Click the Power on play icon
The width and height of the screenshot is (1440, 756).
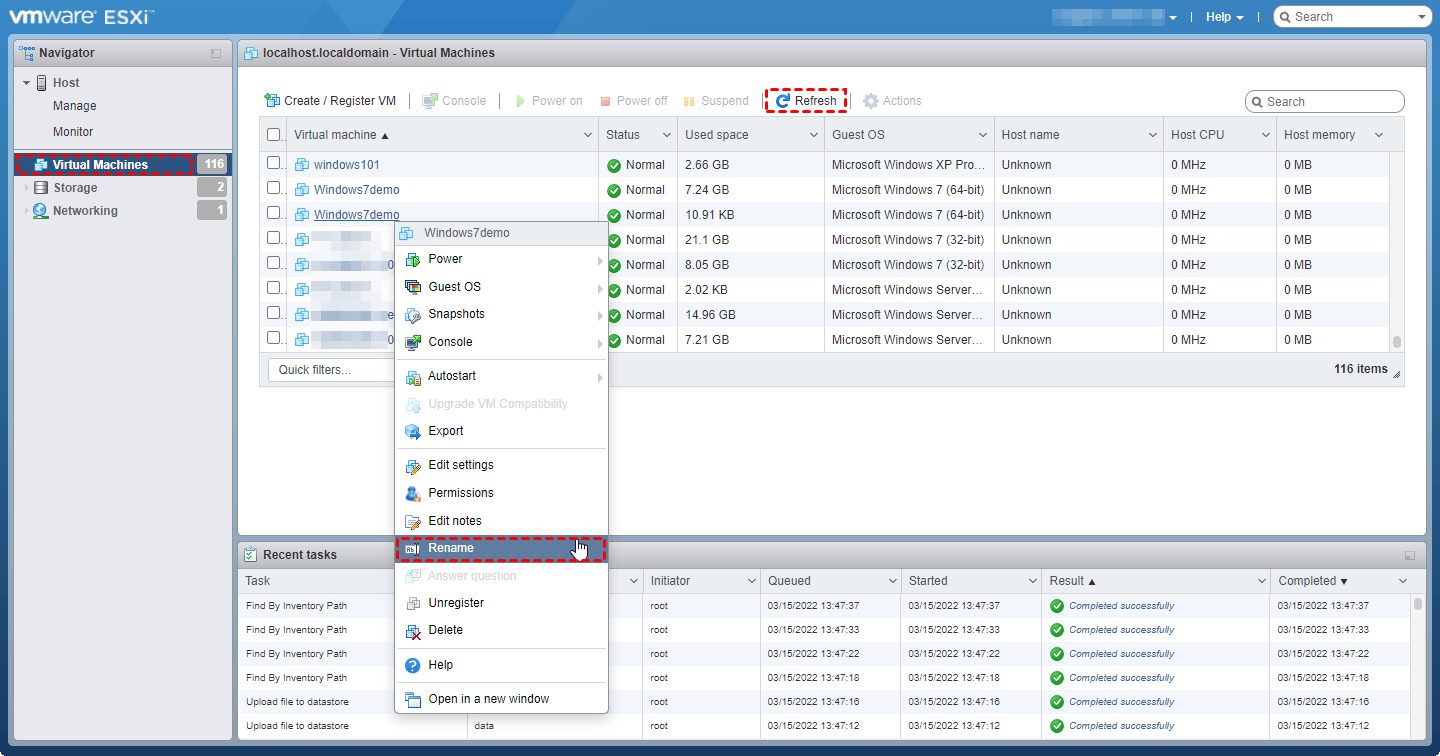pos(520,101)
